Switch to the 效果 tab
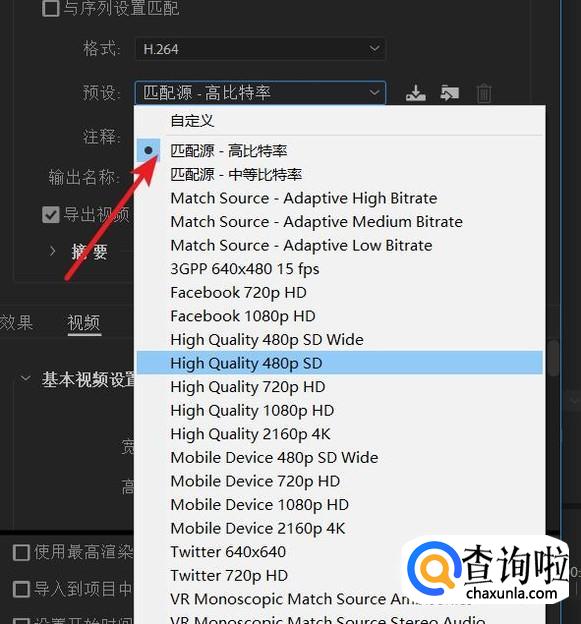The height and width of the screenshot is (624, 581). click(x=16, y=322)
